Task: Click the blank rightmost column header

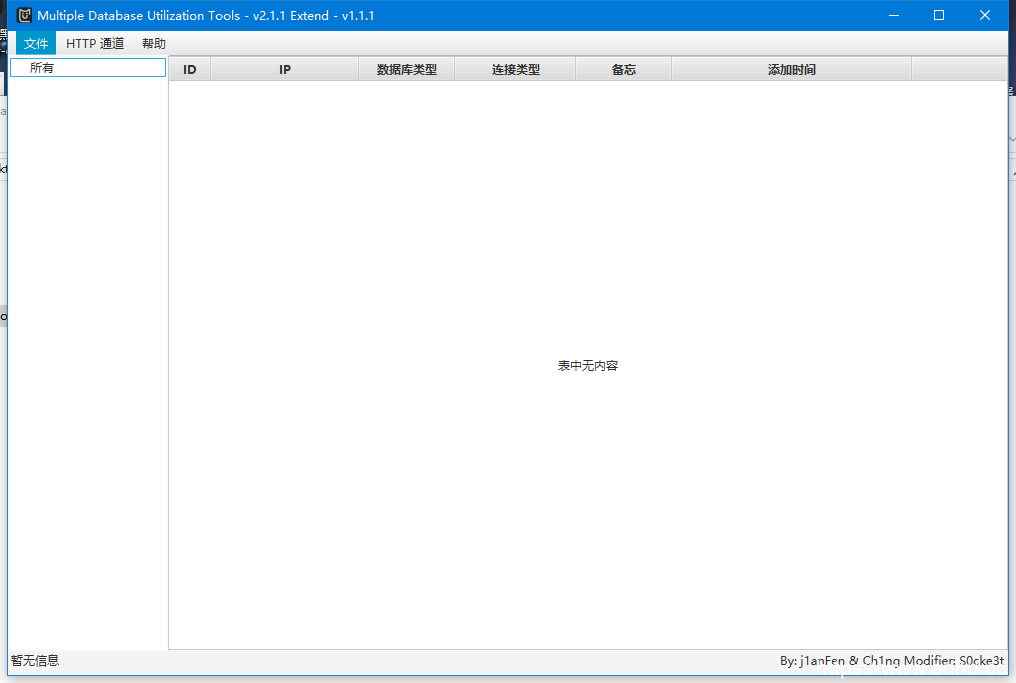Action: point(958,70)
